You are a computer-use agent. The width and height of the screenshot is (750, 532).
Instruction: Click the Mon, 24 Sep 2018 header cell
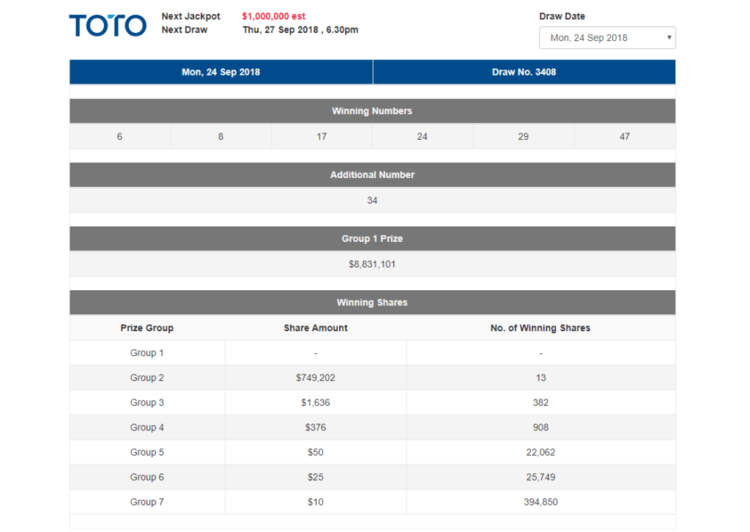pyautogui.click(x=221, y=72)
